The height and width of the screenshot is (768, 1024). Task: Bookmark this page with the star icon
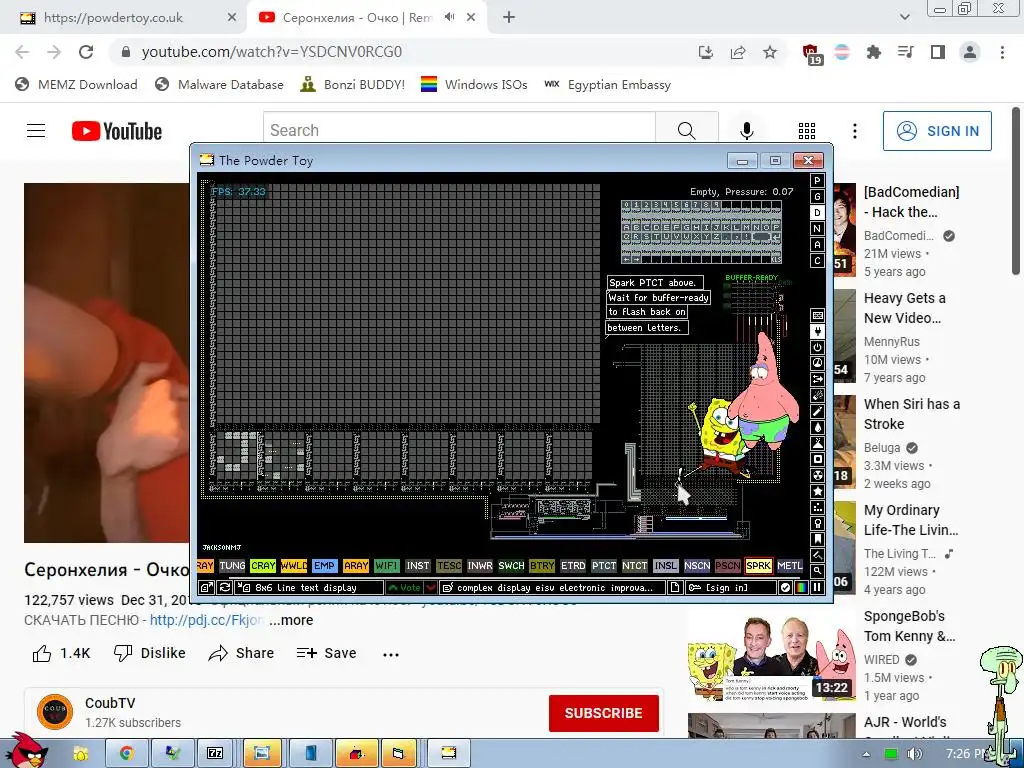[x=770, y=52]
